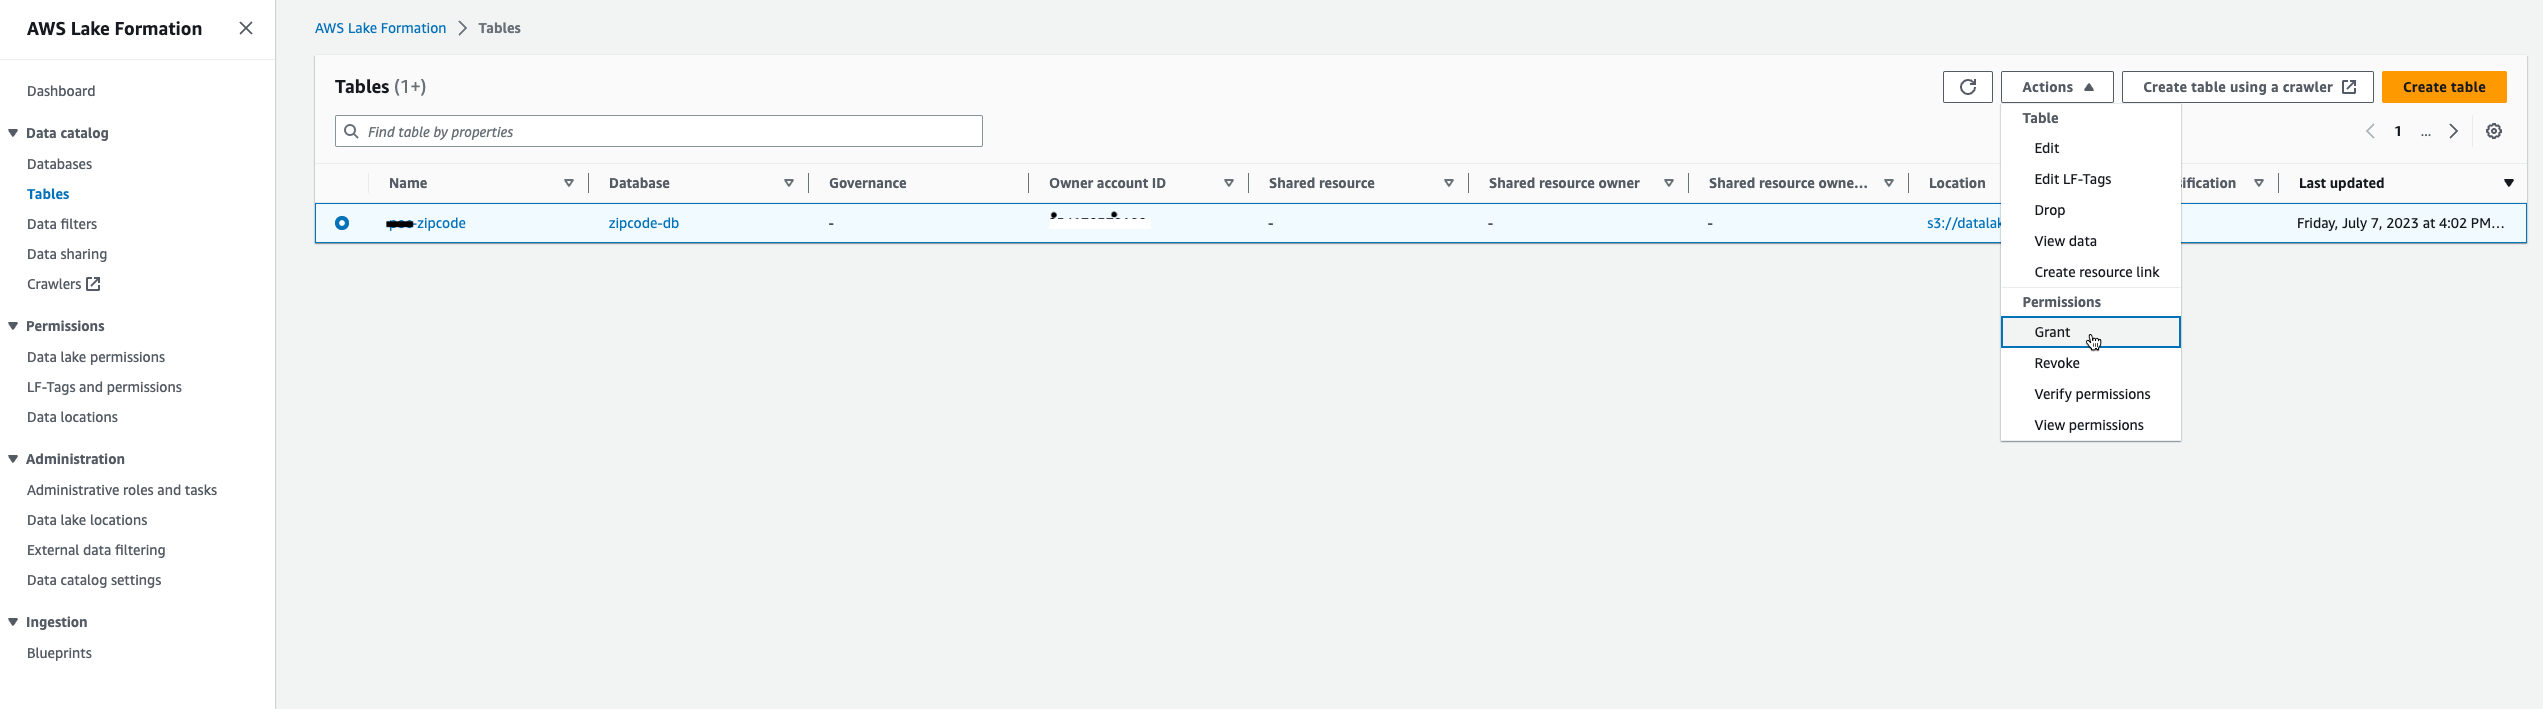Choose Edit LF-Tags menu item
2543x709 pixels.
tap(2090, 179)
